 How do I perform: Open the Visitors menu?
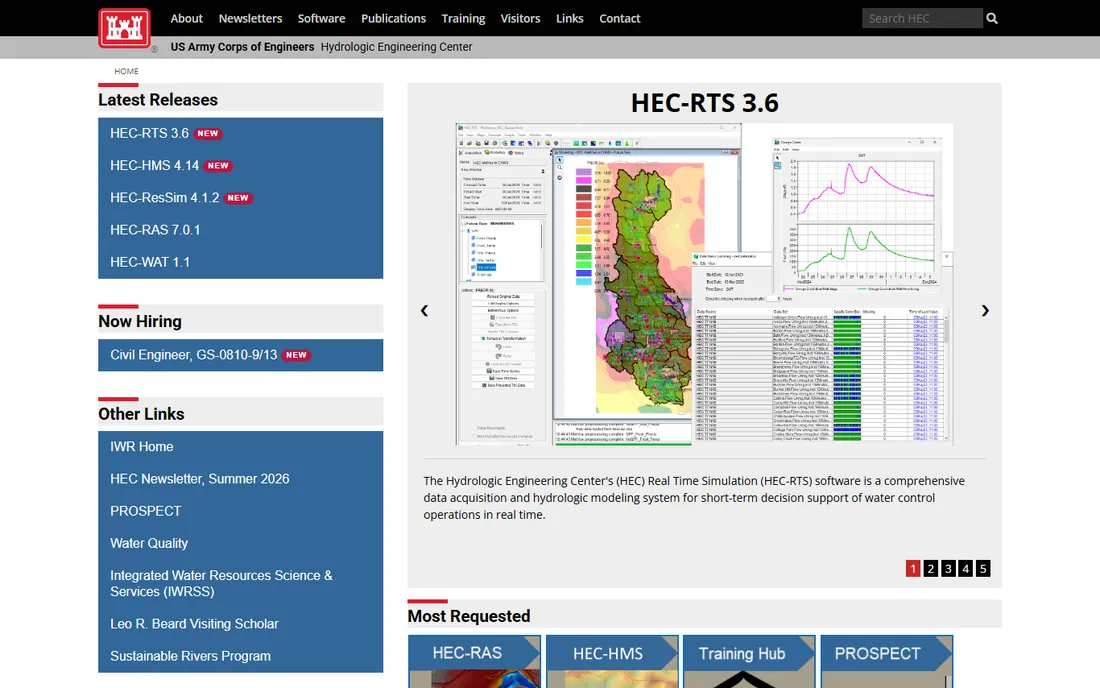pyautogui.click(x=521, y=18)
